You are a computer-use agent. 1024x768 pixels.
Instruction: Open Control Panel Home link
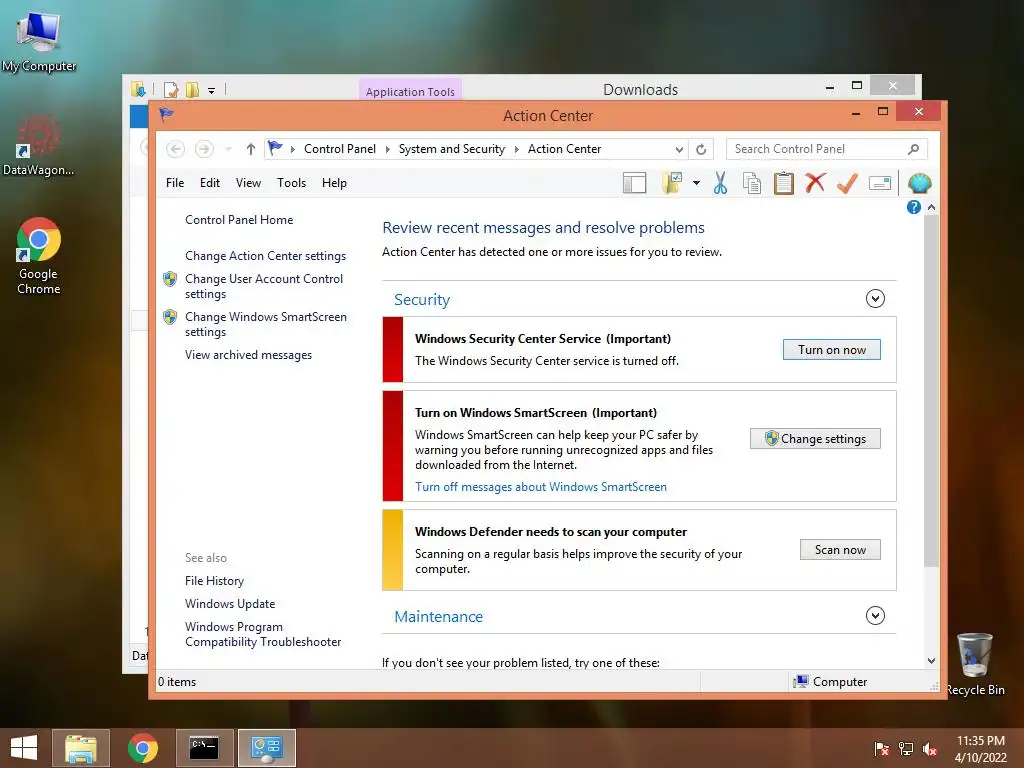(239, 220)
